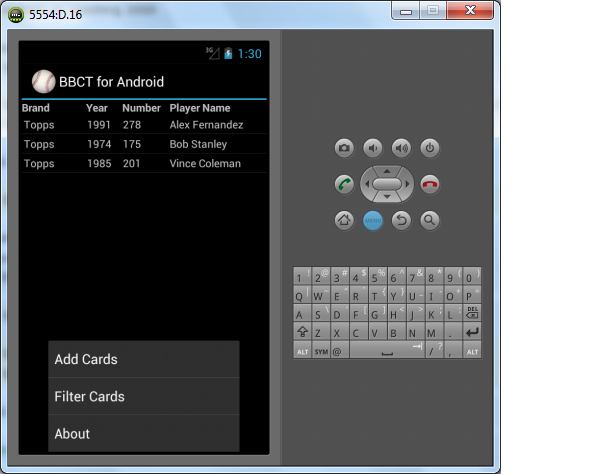This screenshot has width=614, height=474.
Task: Click the 1974 year cell
Action: [x=99, y=144]
